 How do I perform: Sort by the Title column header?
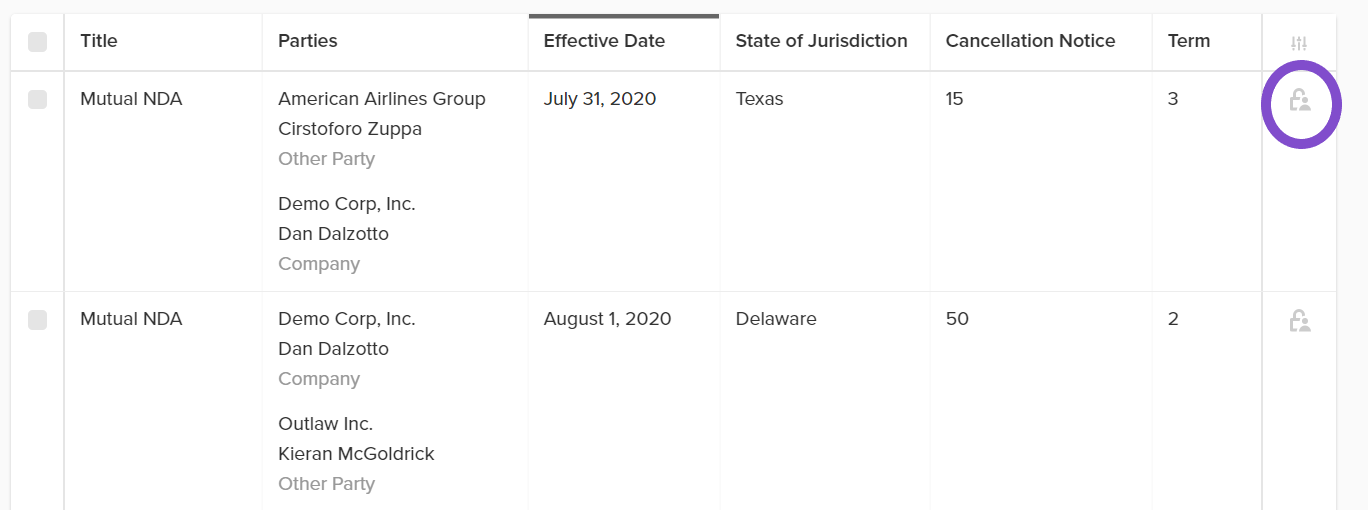[x=99, y=41]
